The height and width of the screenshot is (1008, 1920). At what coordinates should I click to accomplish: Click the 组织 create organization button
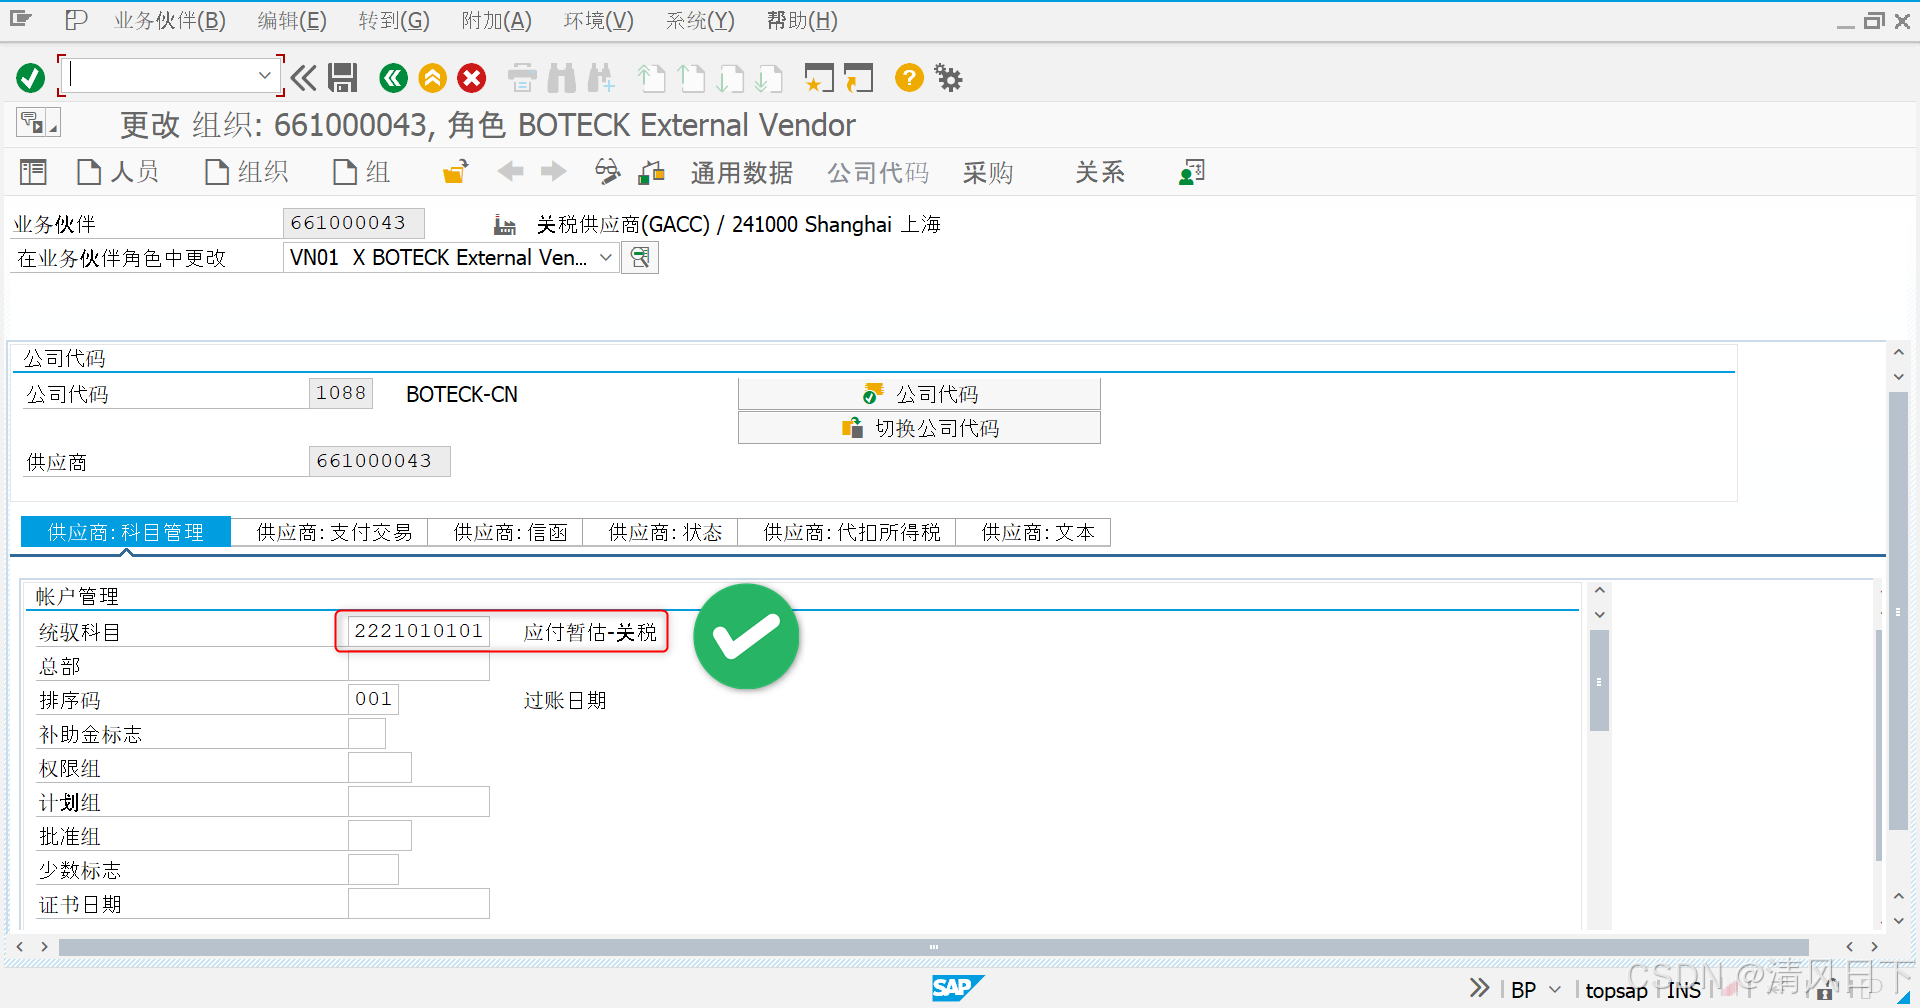point(246,172)
